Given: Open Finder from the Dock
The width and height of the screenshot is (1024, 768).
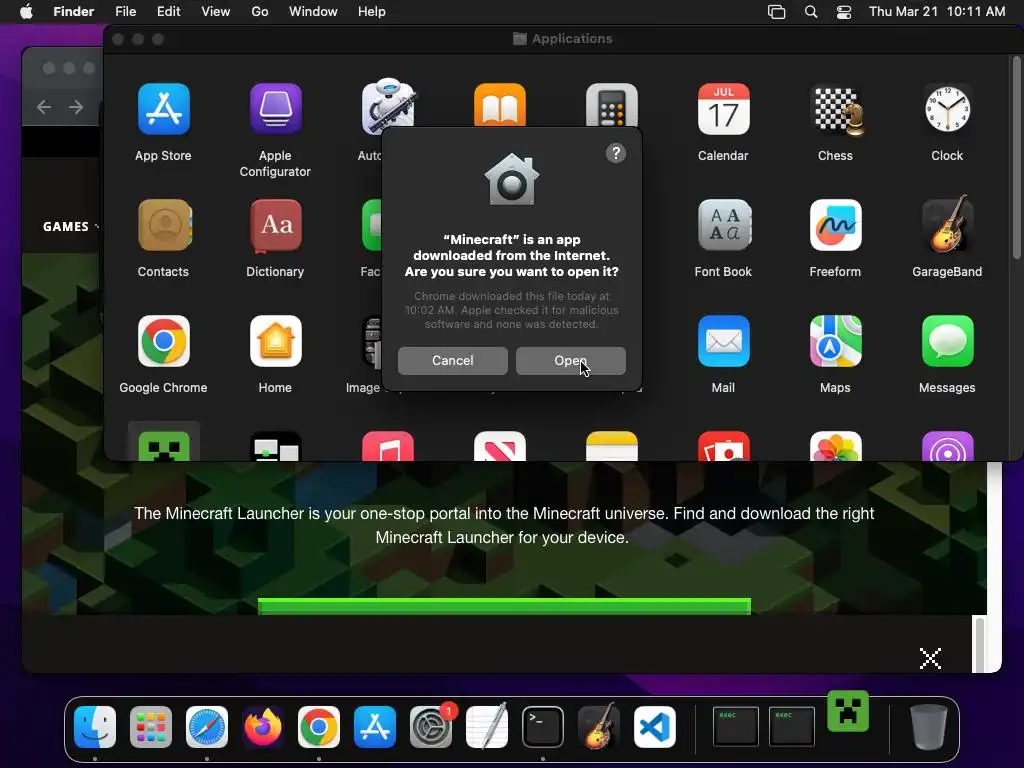Looking at the screenshot, I should (x=95, y=727).
